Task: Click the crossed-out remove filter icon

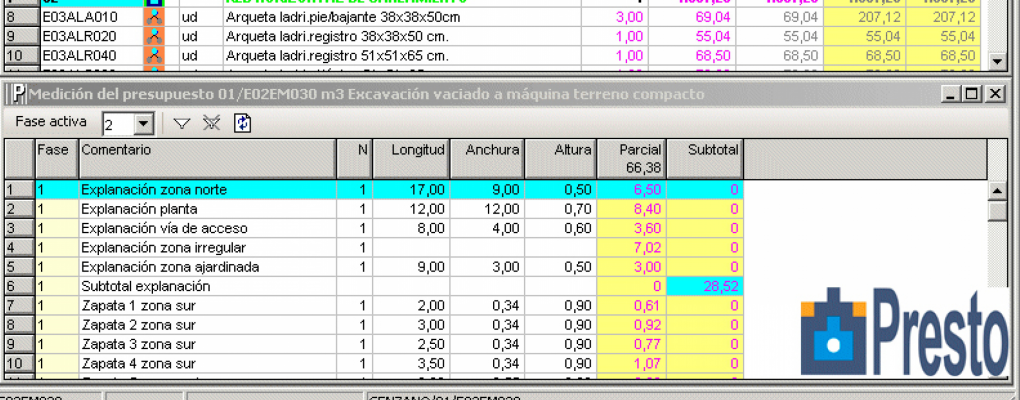Action: 211,123
